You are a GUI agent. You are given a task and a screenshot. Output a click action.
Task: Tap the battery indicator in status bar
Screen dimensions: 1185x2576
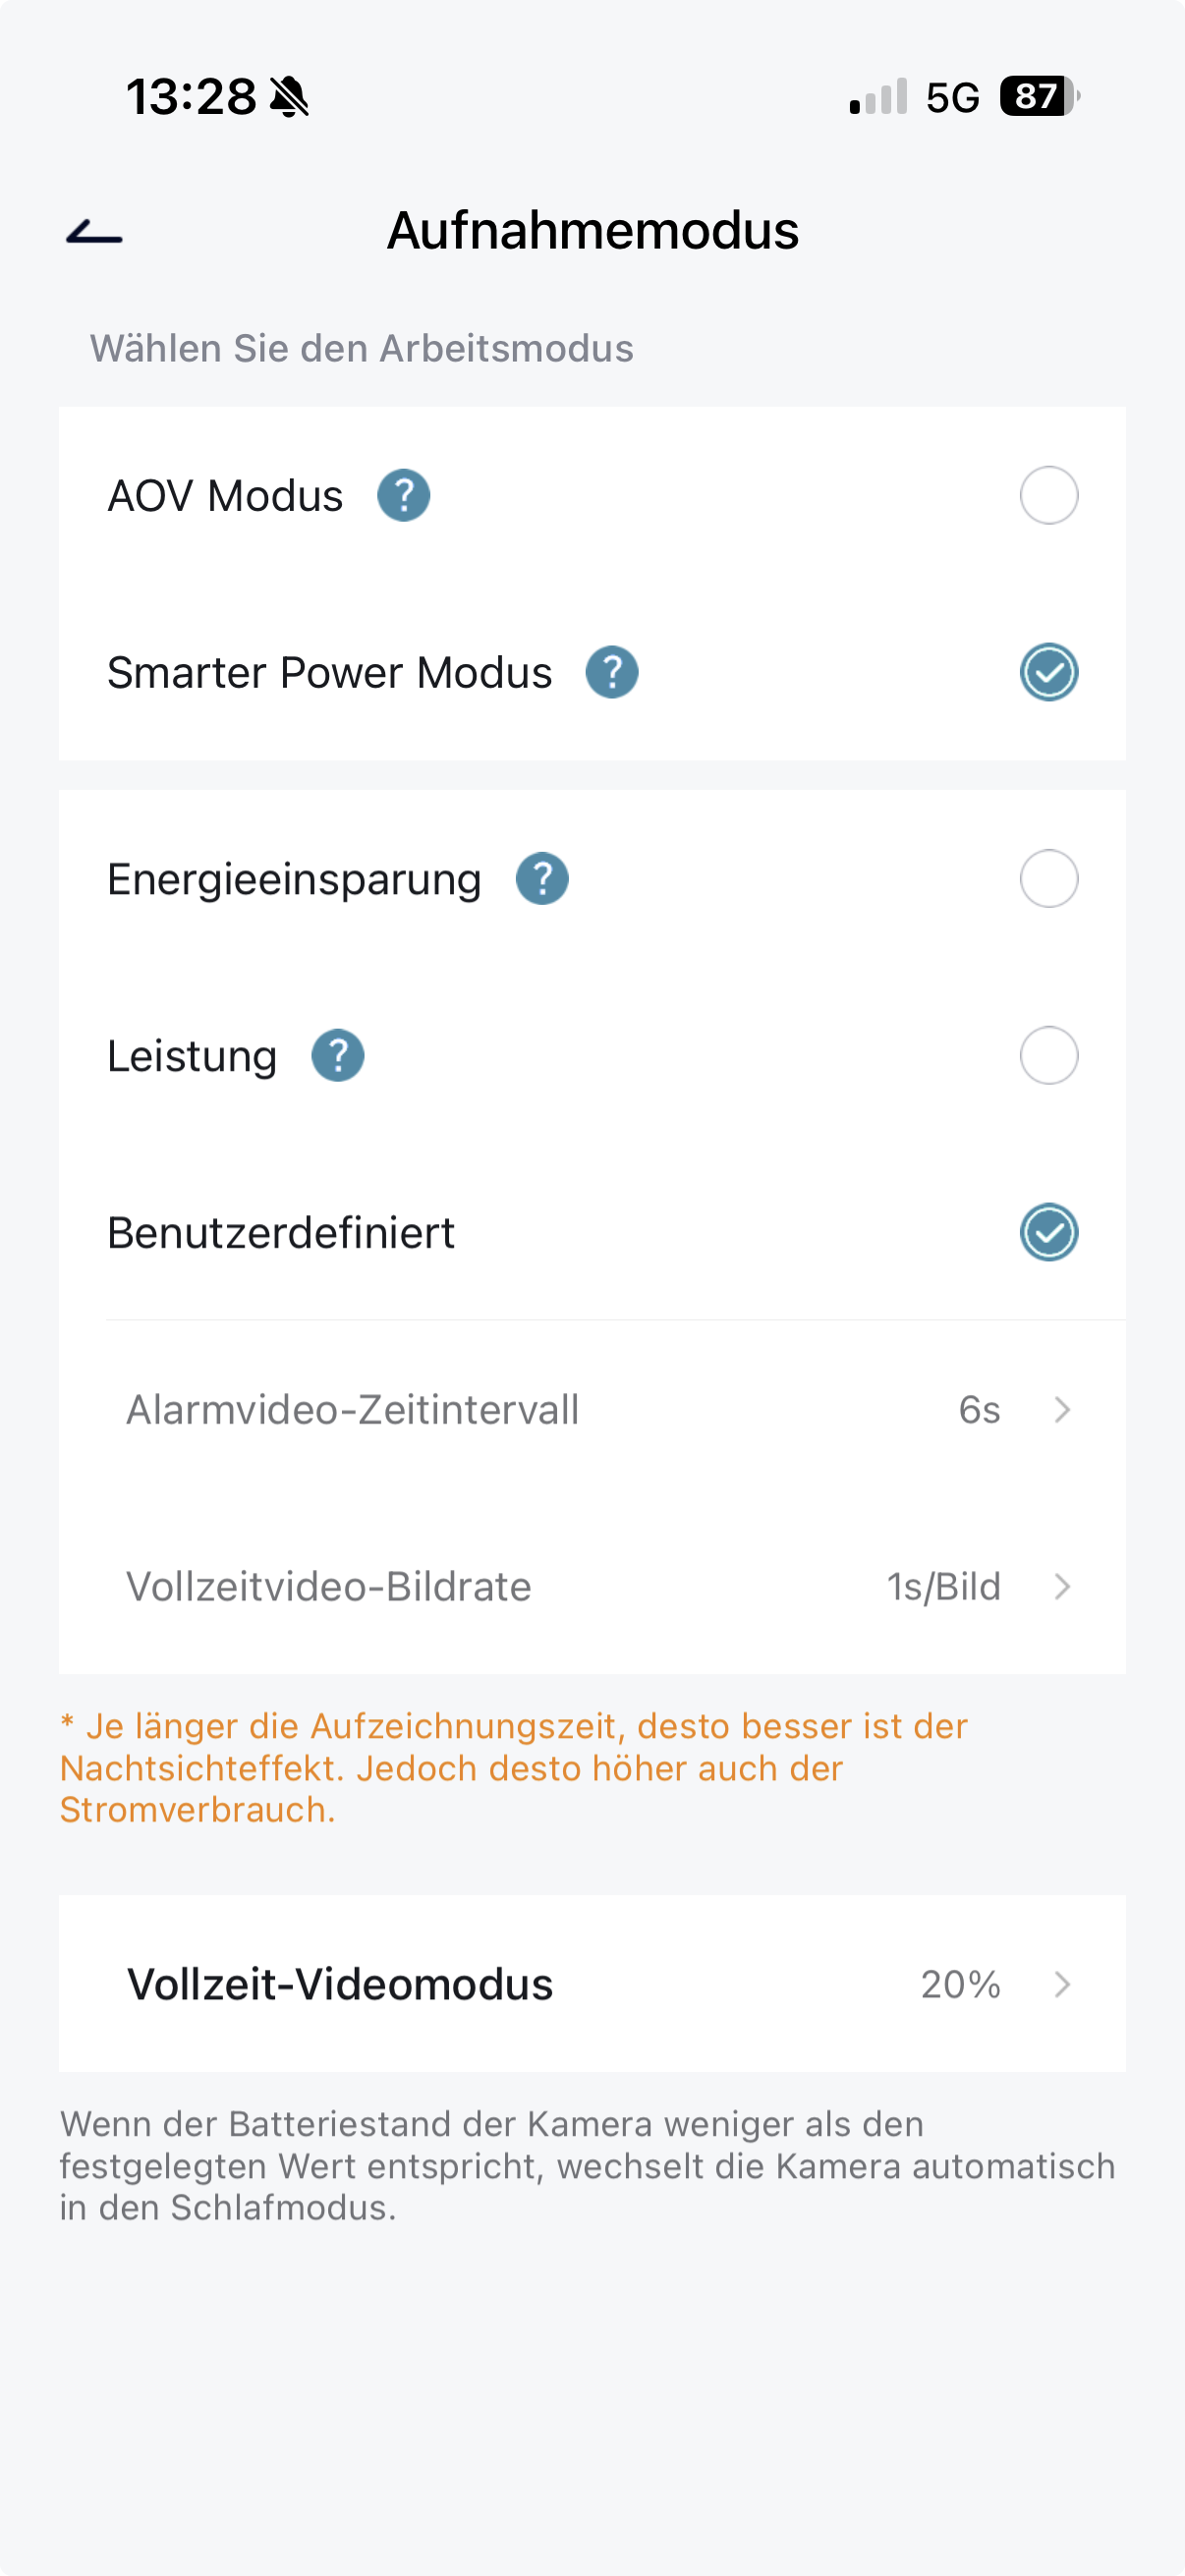pos(1038,97)
